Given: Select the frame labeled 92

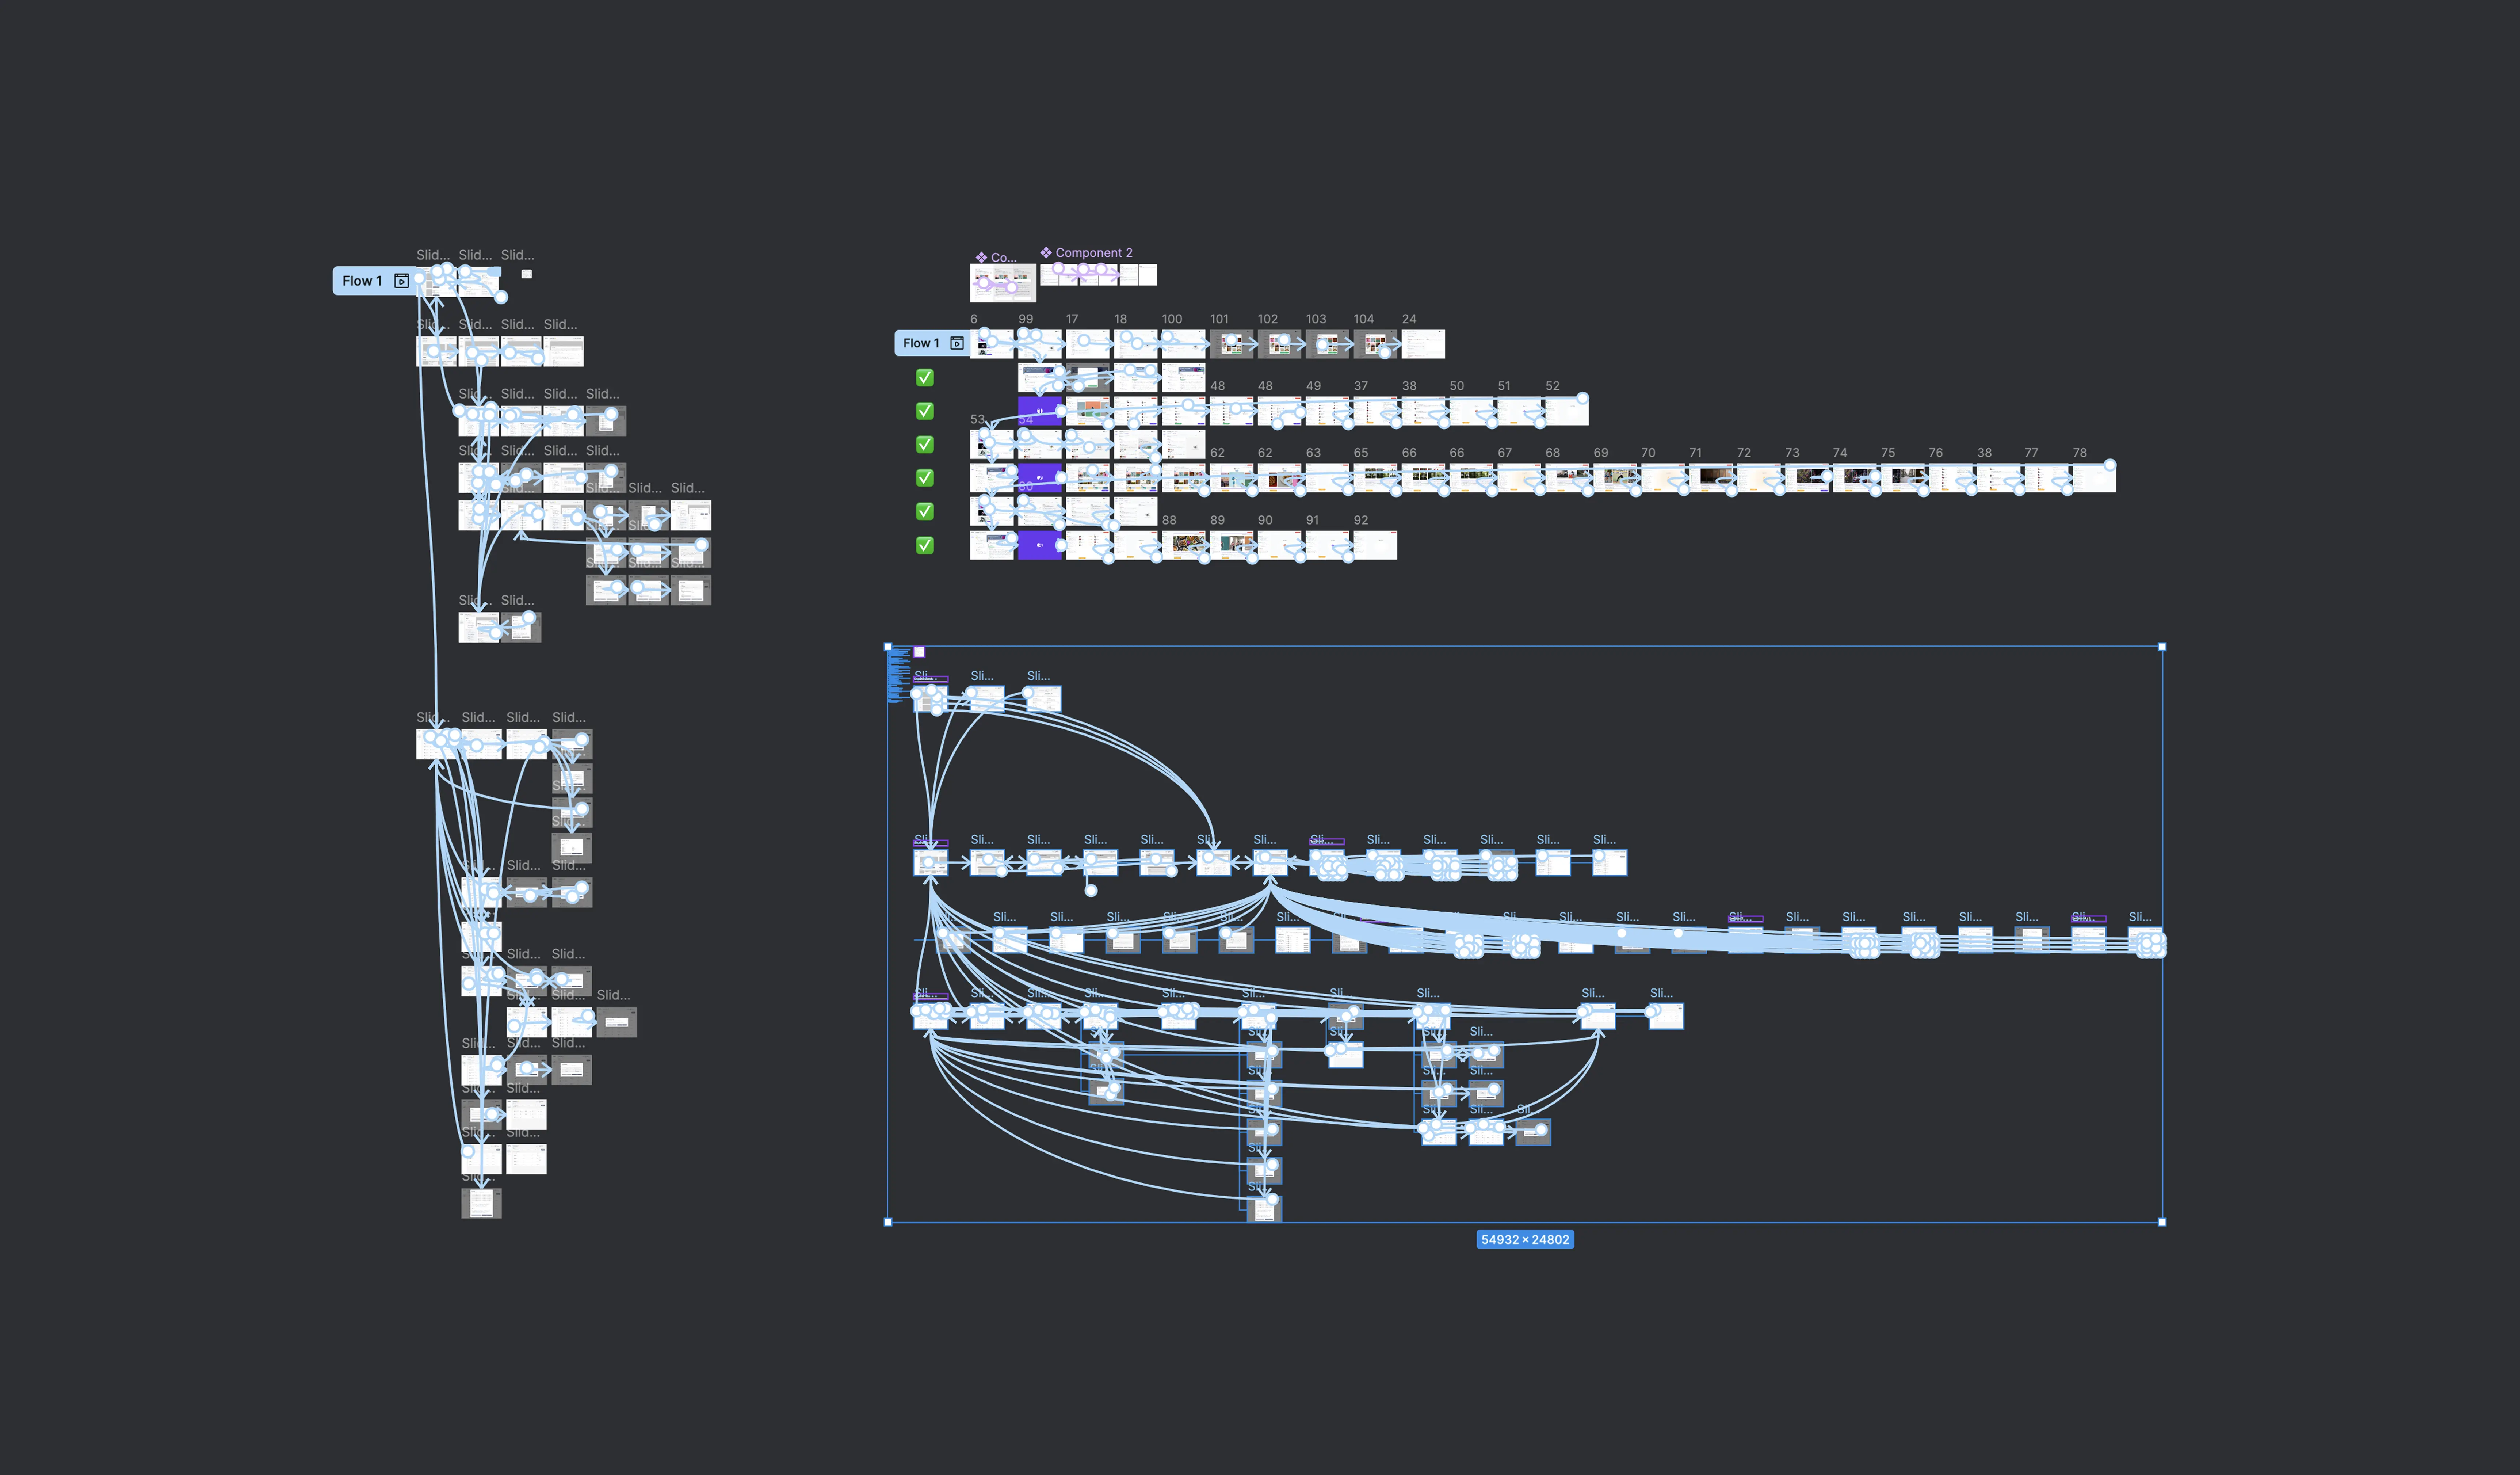Looking at the screenshot, I should coord(1376,545).
